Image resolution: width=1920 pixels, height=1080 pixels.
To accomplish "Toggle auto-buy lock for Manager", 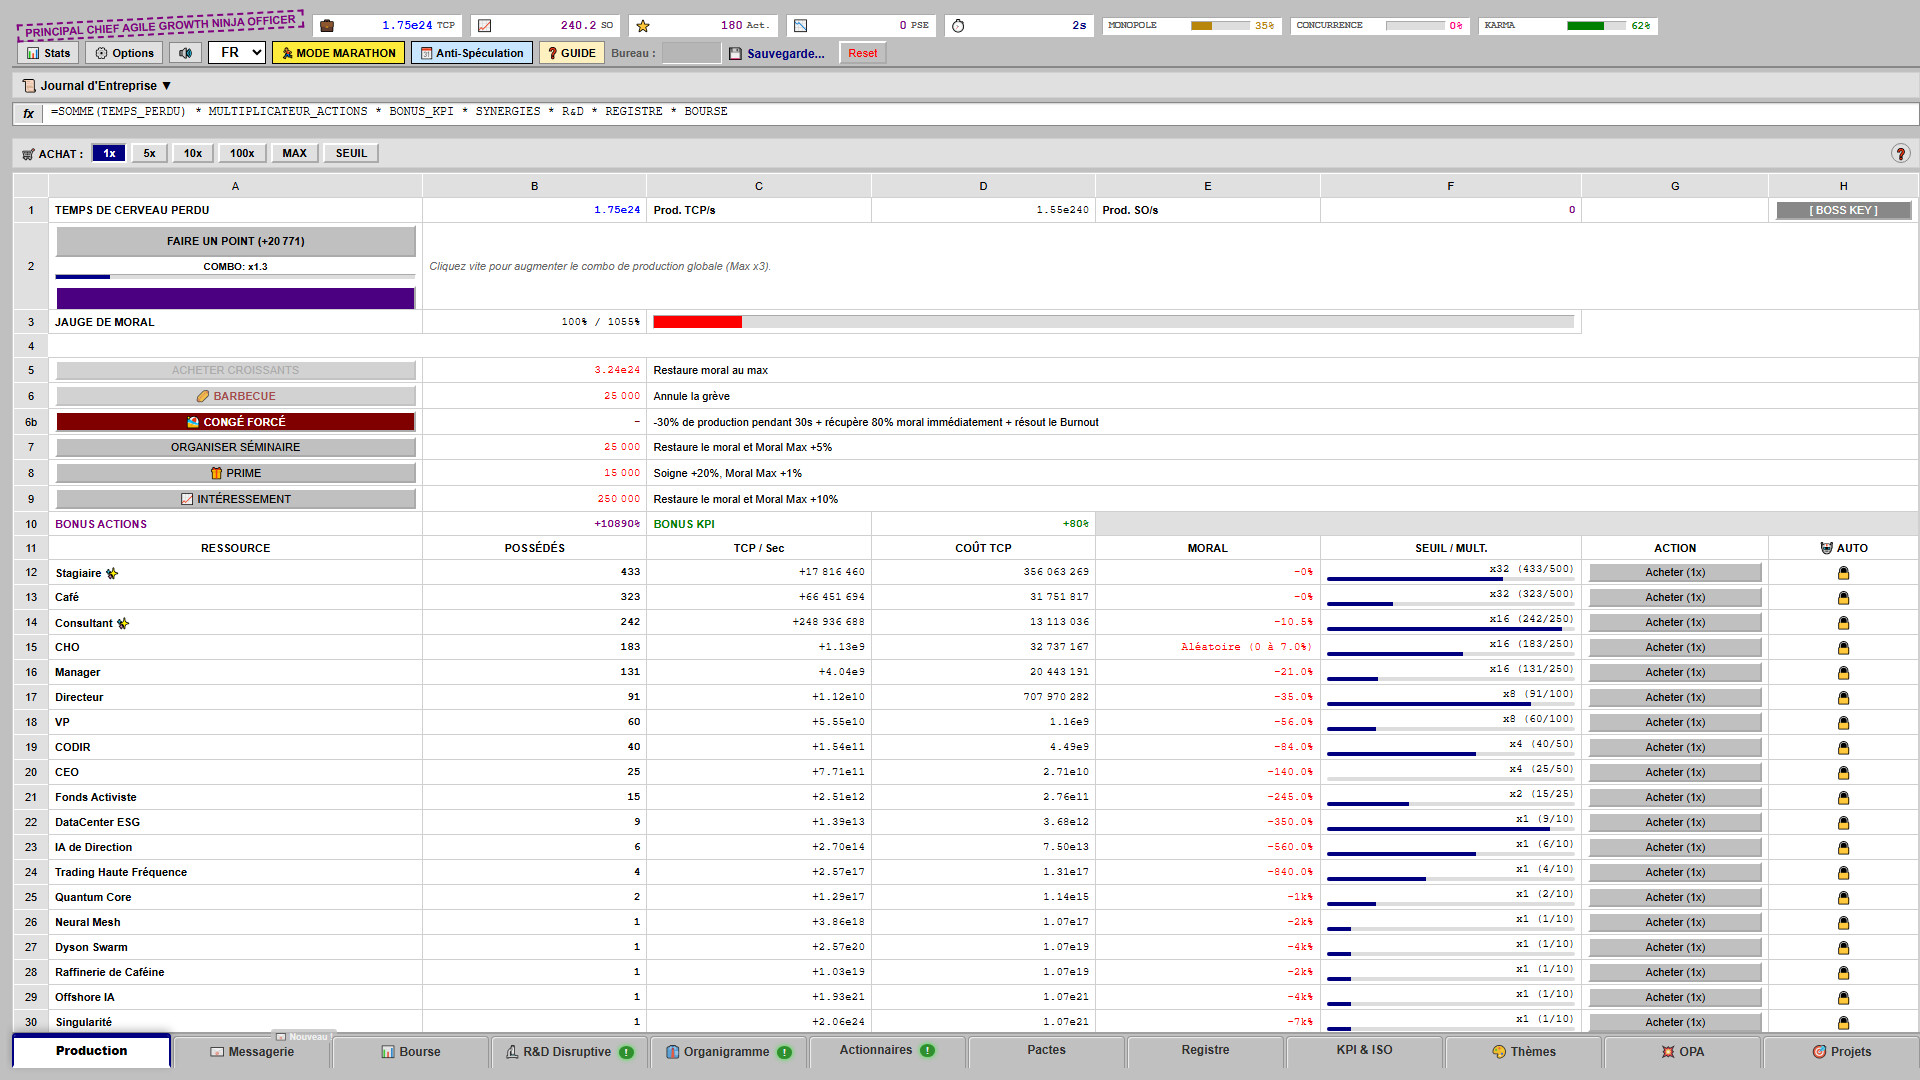I will (x=1843, y=673).
